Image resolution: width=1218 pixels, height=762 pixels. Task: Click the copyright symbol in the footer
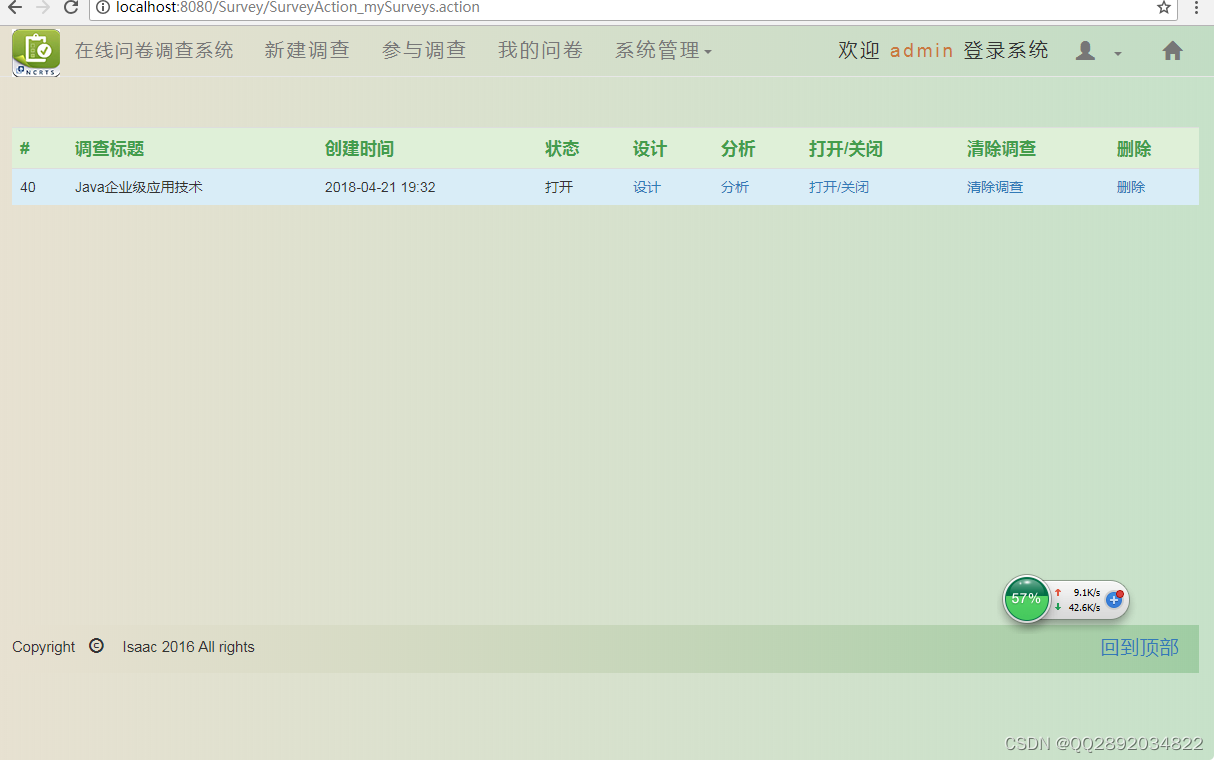pos(96,646)
